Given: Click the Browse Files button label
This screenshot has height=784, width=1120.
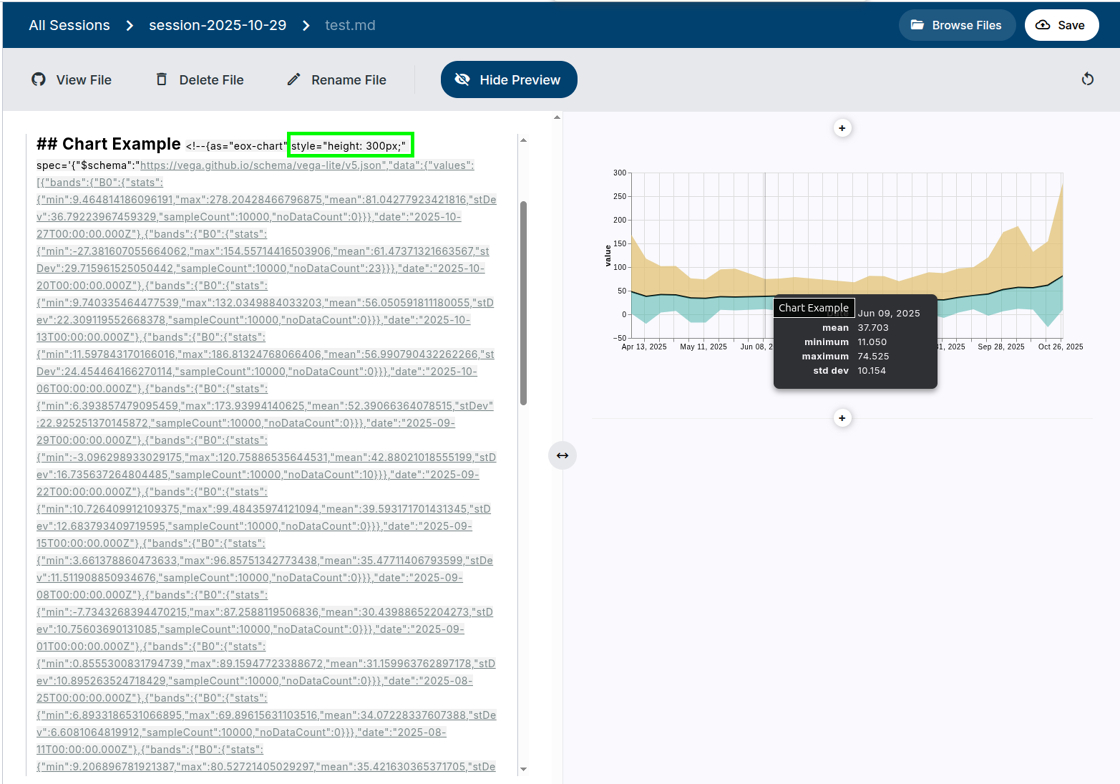Looking at the screenshot, I should point(966,25).
